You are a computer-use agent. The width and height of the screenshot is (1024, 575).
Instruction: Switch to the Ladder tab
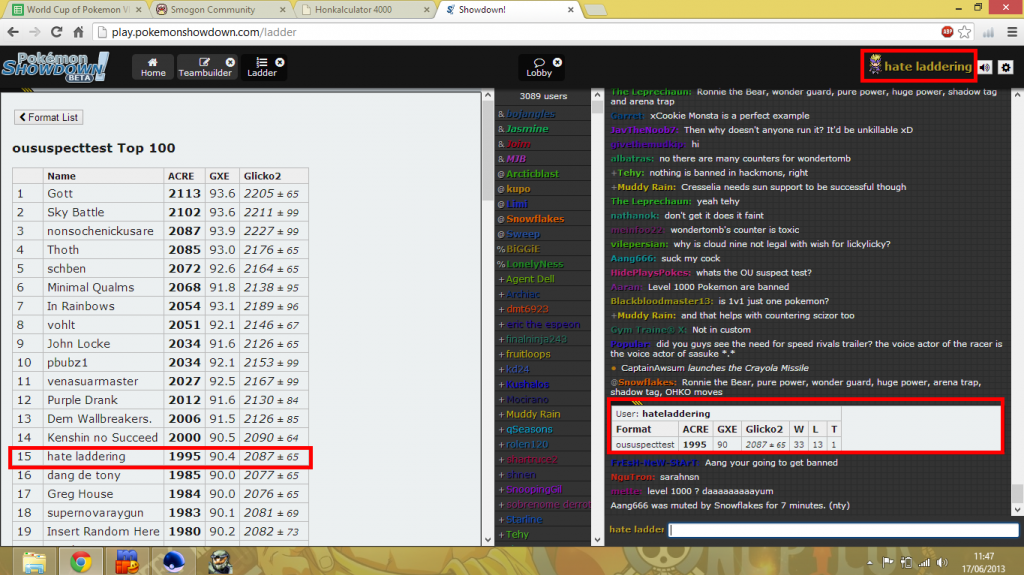(x=261, y=67)
